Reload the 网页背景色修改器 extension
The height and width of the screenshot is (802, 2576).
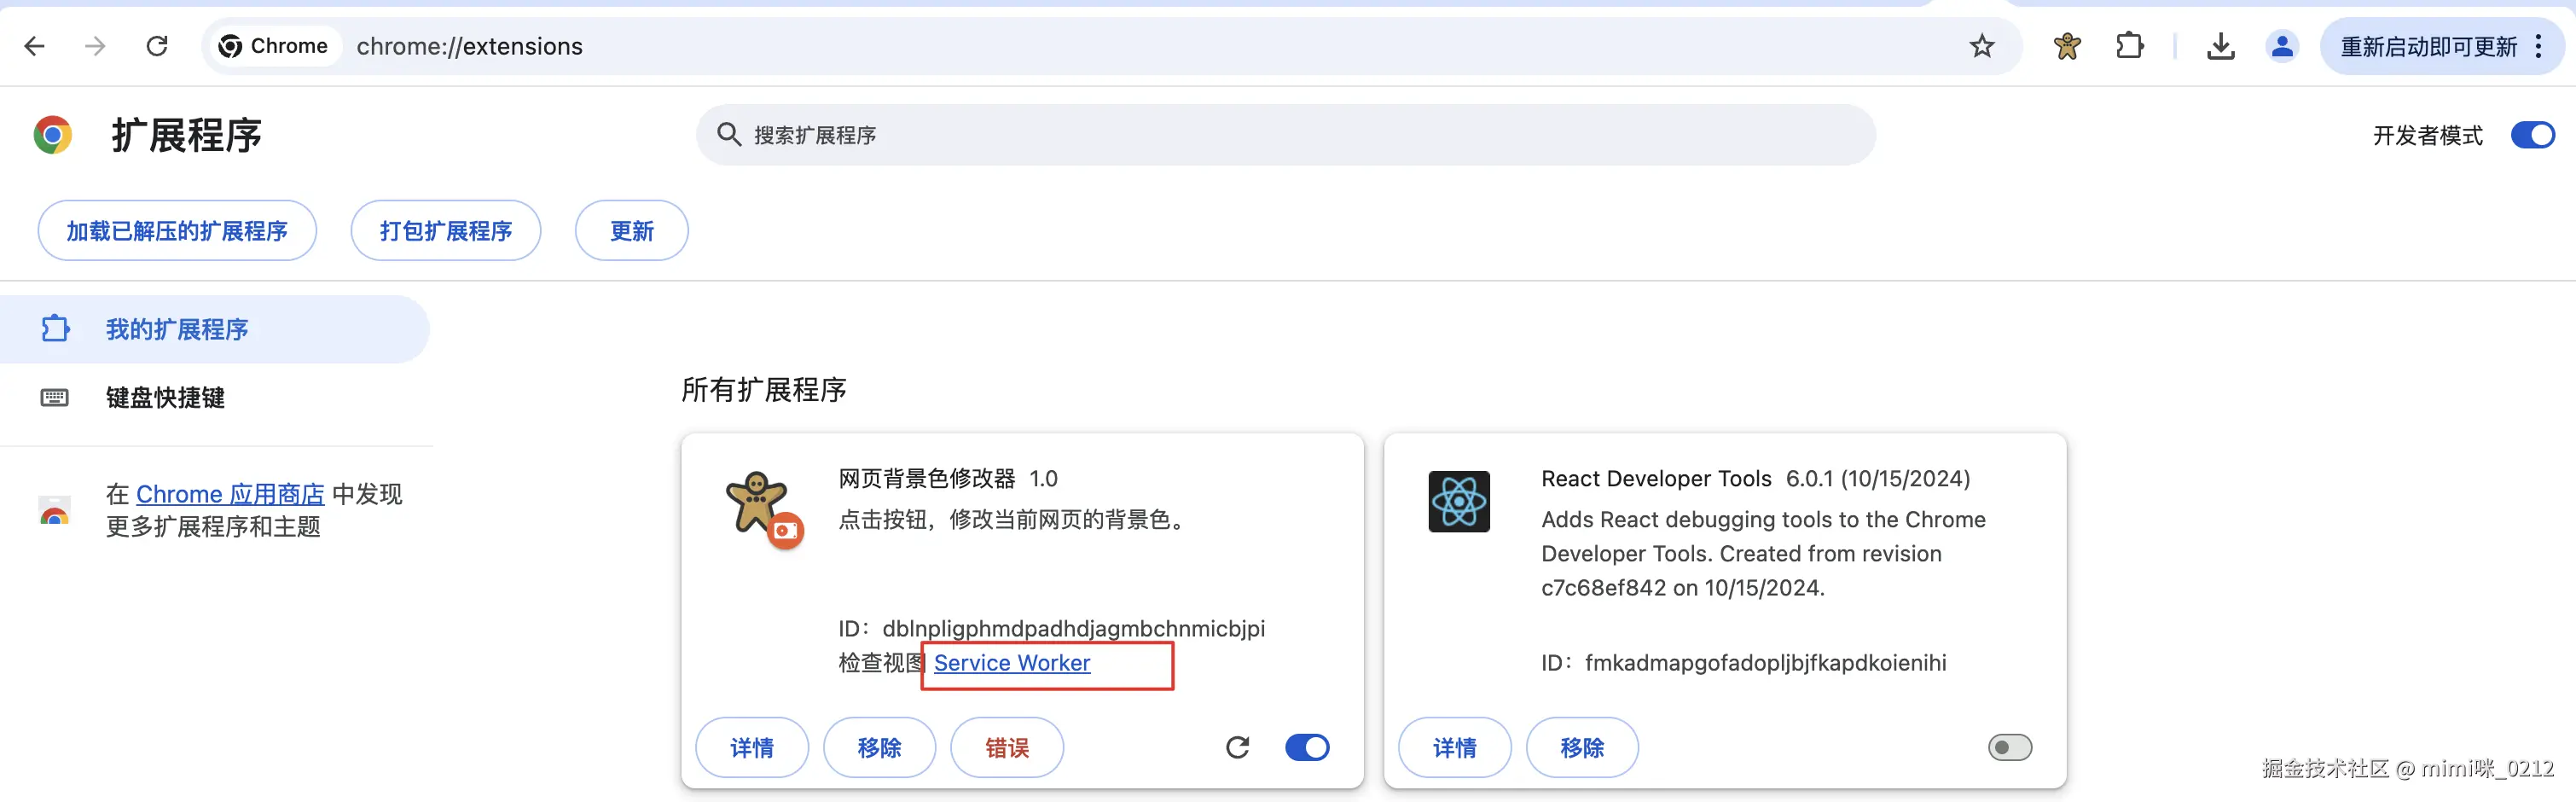pyautogui.click(x=1238, y=747)
